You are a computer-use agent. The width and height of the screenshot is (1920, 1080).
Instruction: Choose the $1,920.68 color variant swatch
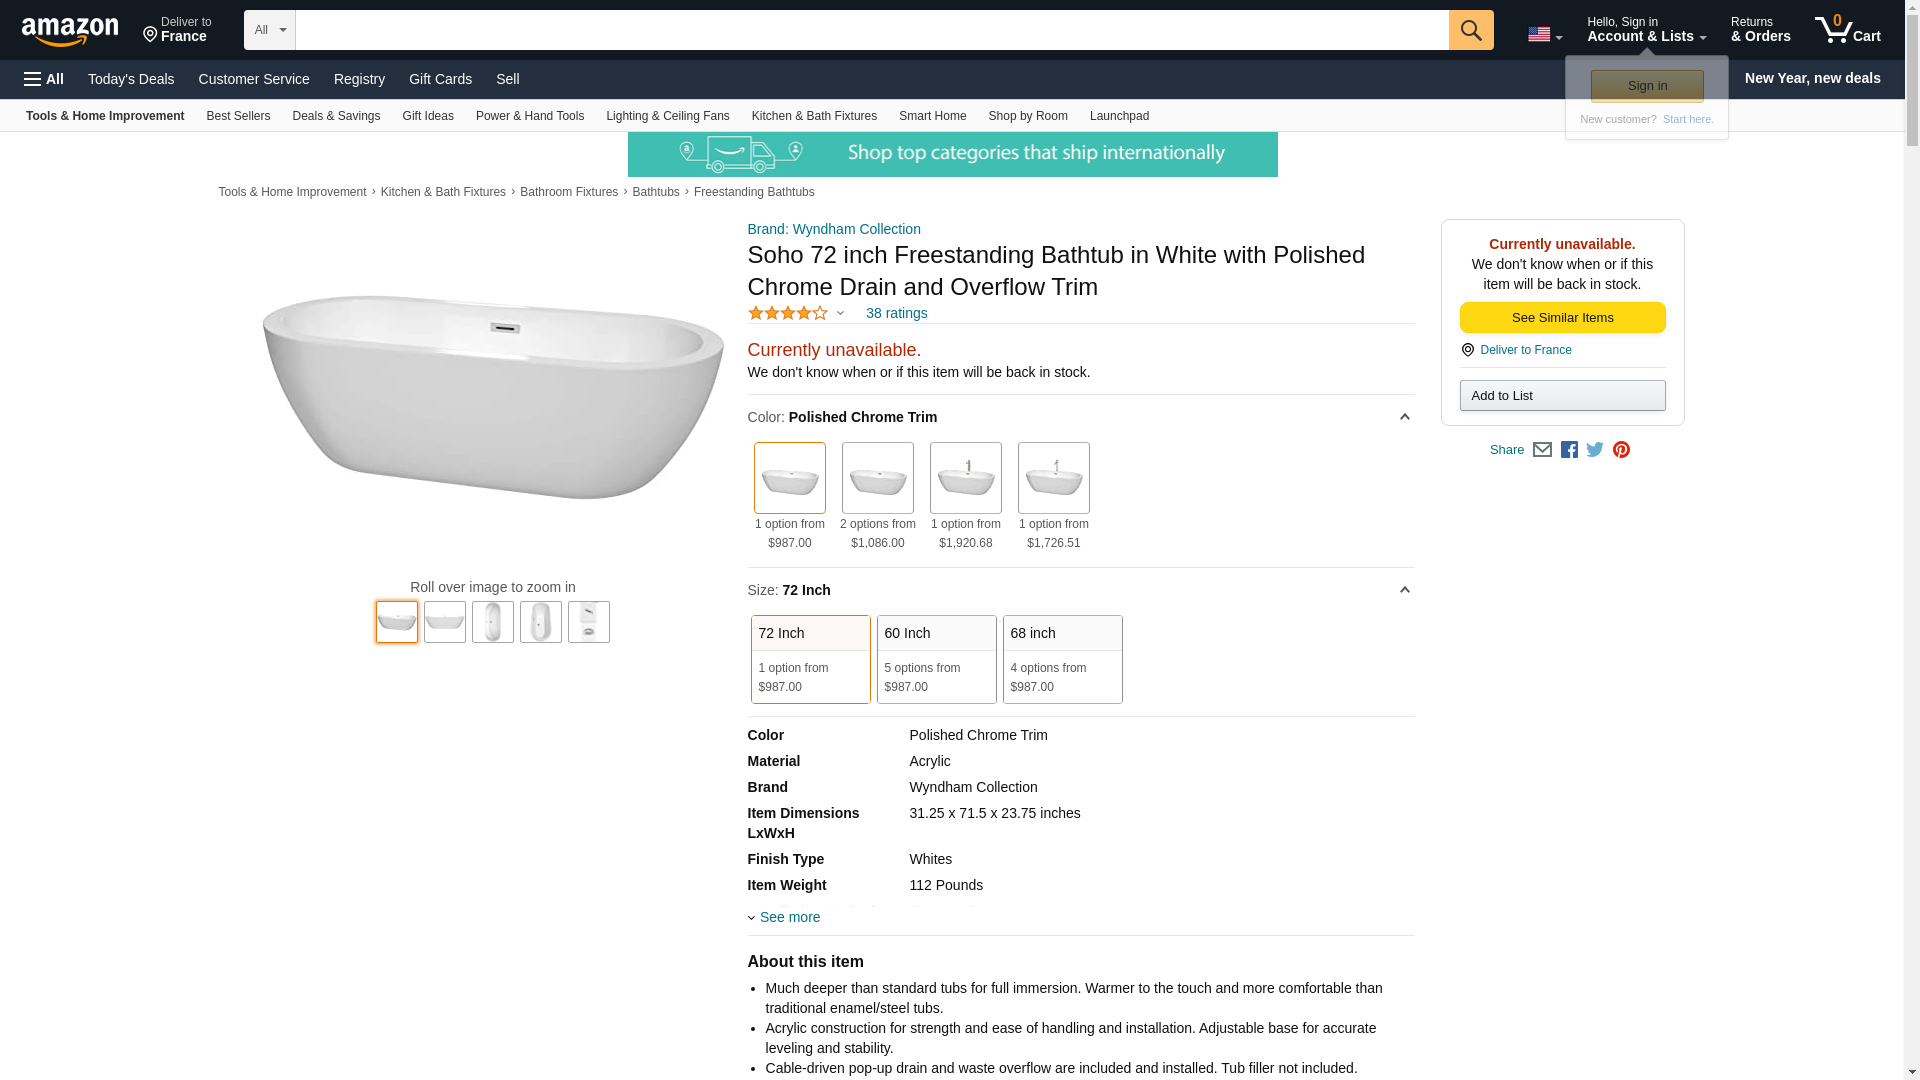pyautogui.click(x=965, y=479)
